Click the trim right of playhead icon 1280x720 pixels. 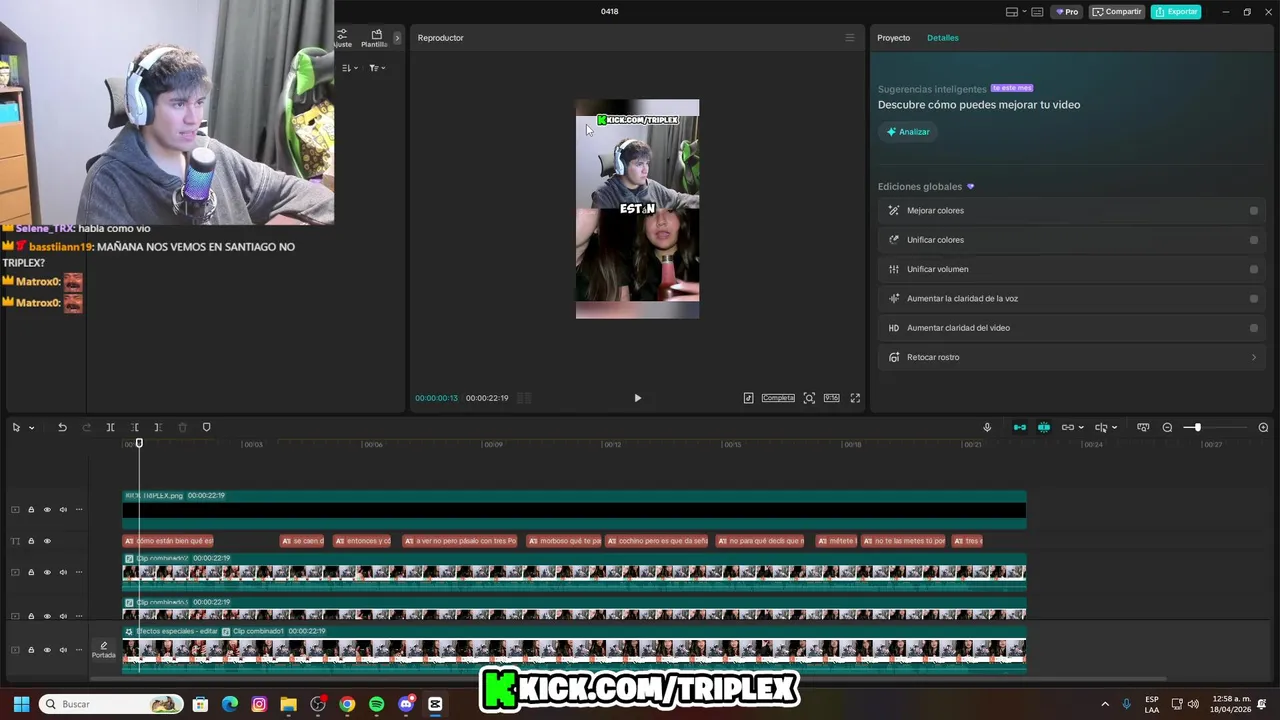pos(158,427)
